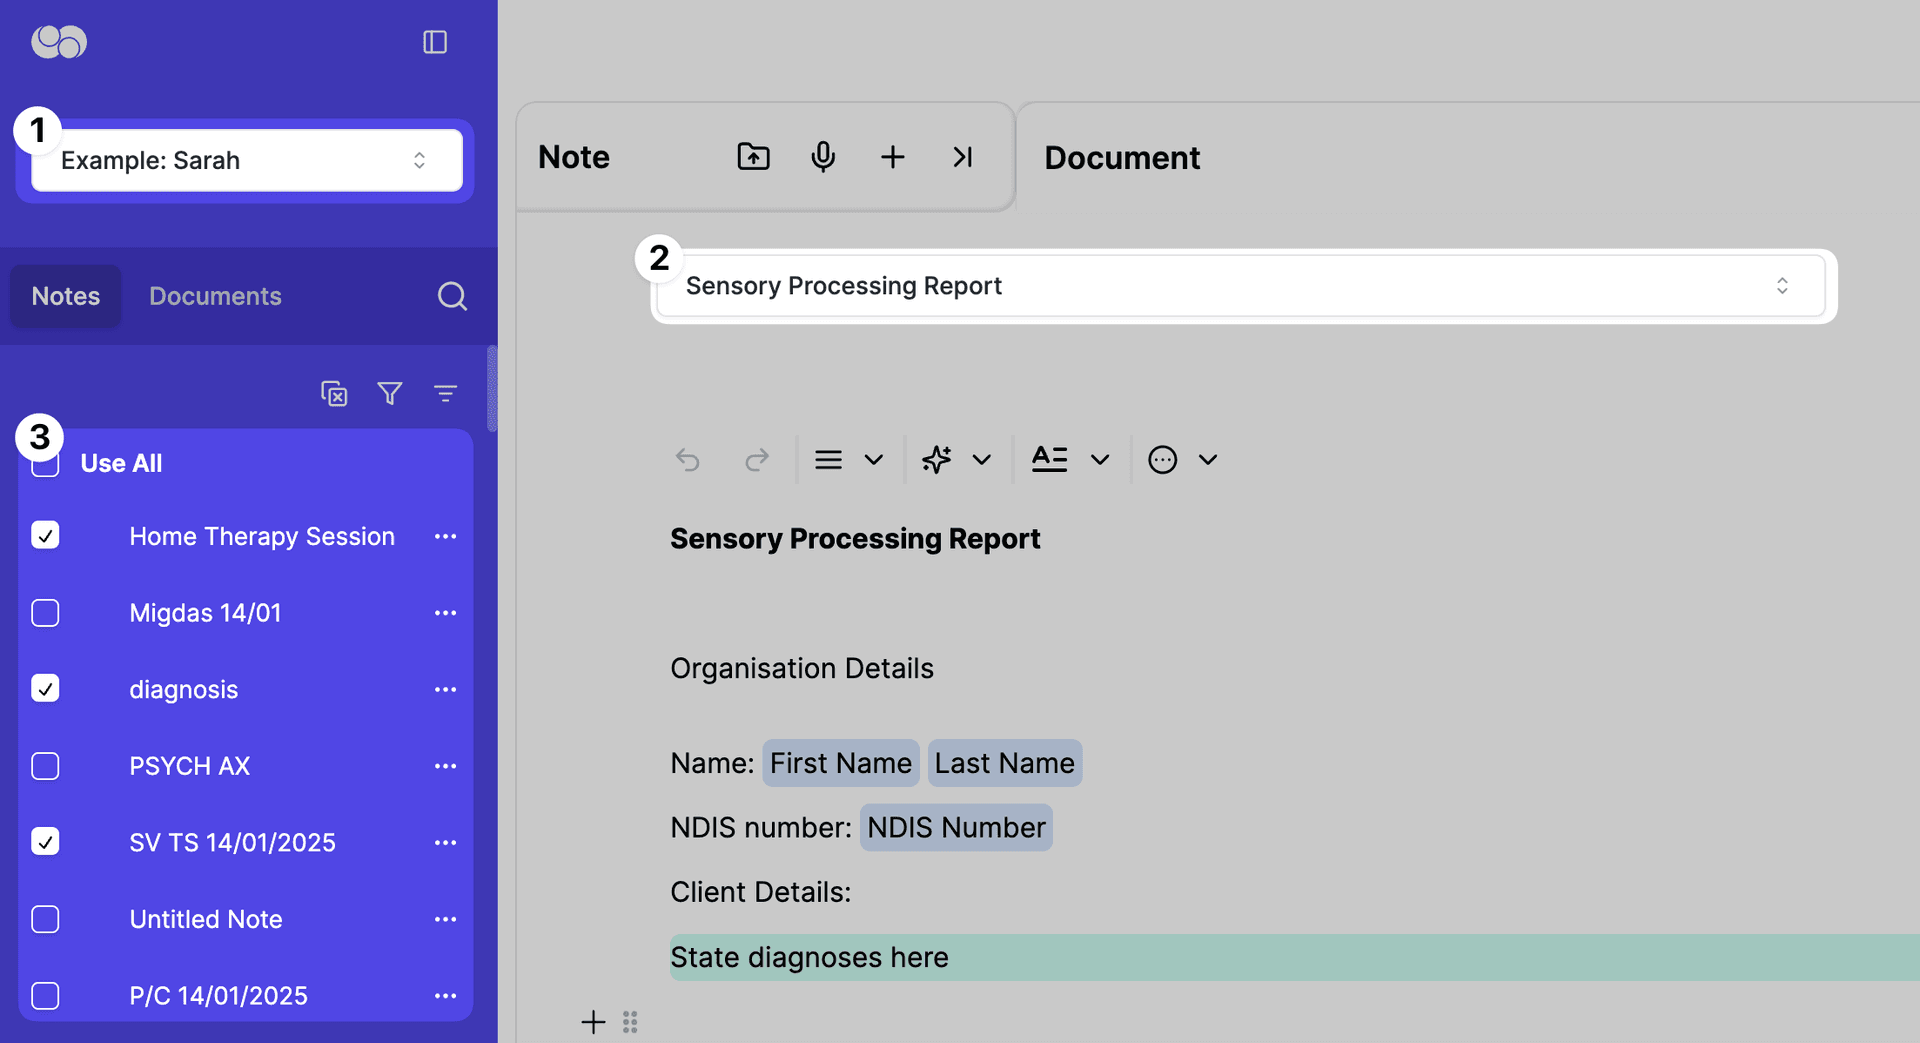Open a note using the folder upload icon
Screen dimensions: 1920x1043
(x=753, y=157)
